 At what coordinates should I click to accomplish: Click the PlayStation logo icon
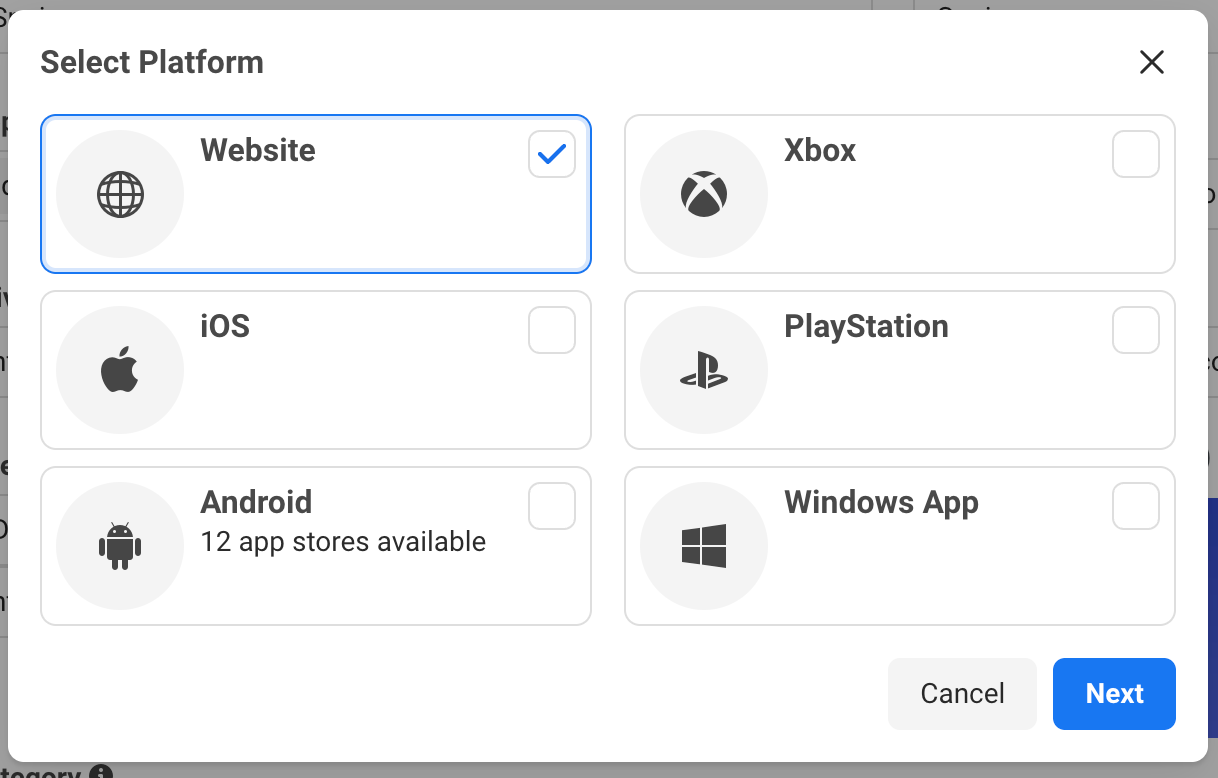pos(704,370)
